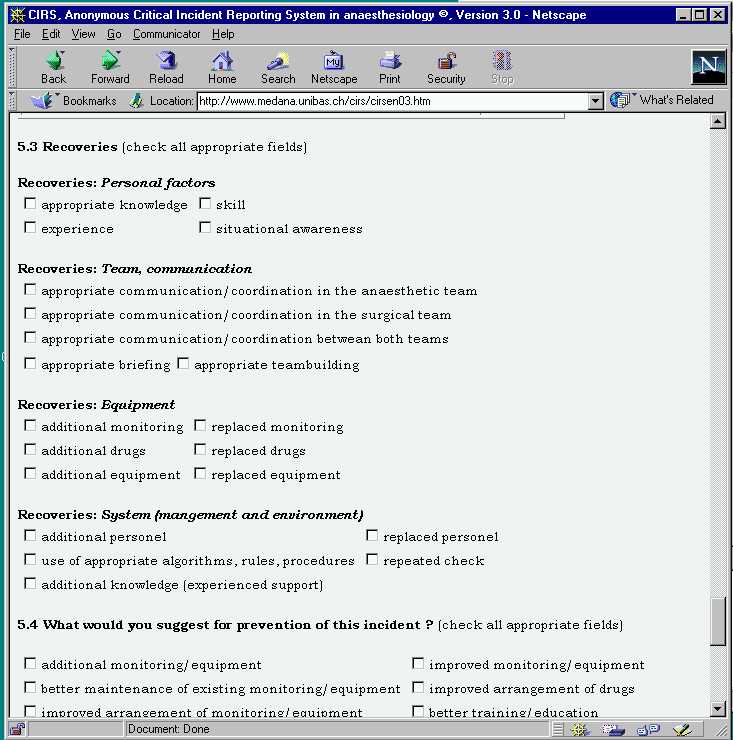
Task: Open the Newsgroups icon in component bar
Action: 649,730
